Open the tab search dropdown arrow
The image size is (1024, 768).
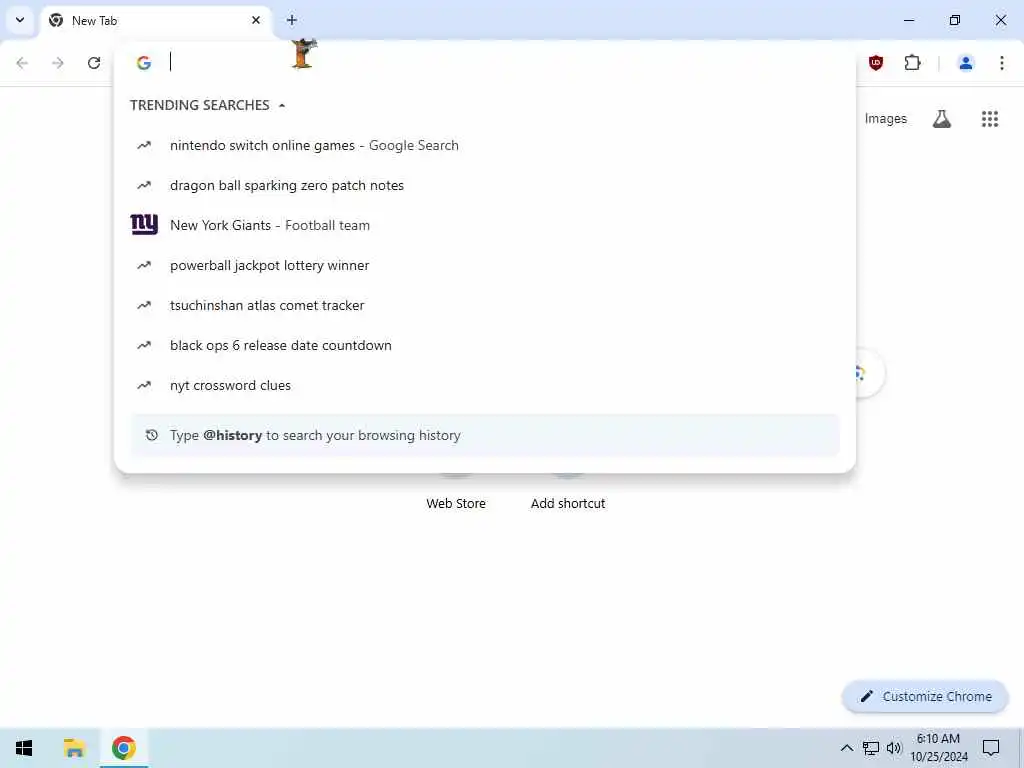pyautogui.click(x=20, y=20)
